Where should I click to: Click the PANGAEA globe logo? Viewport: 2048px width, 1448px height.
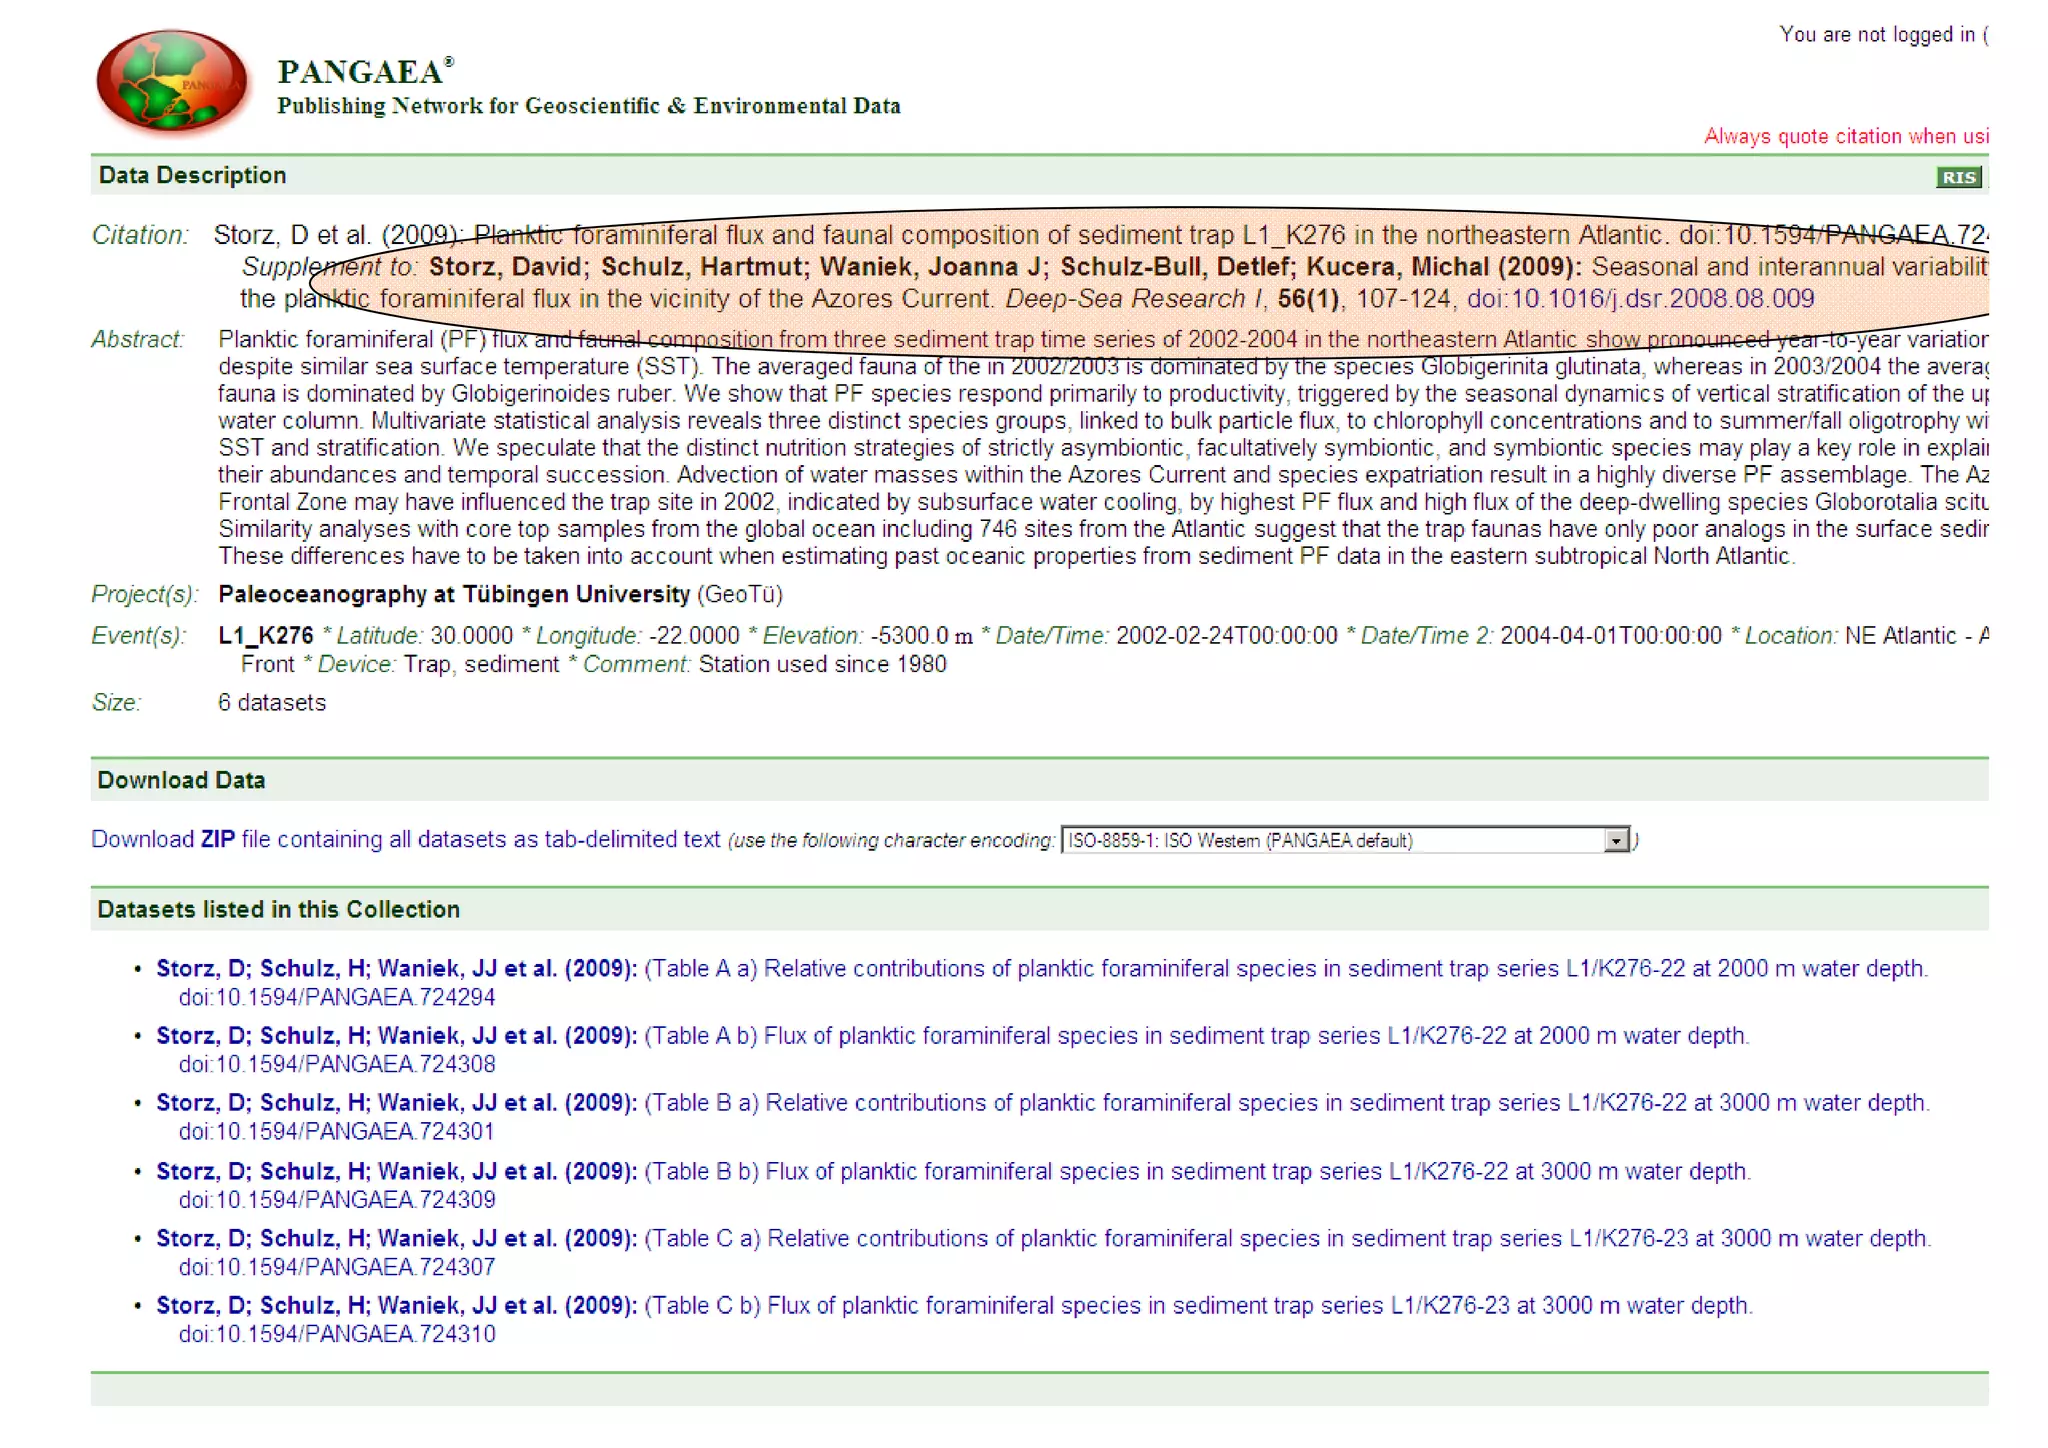(x=171, y=81)
